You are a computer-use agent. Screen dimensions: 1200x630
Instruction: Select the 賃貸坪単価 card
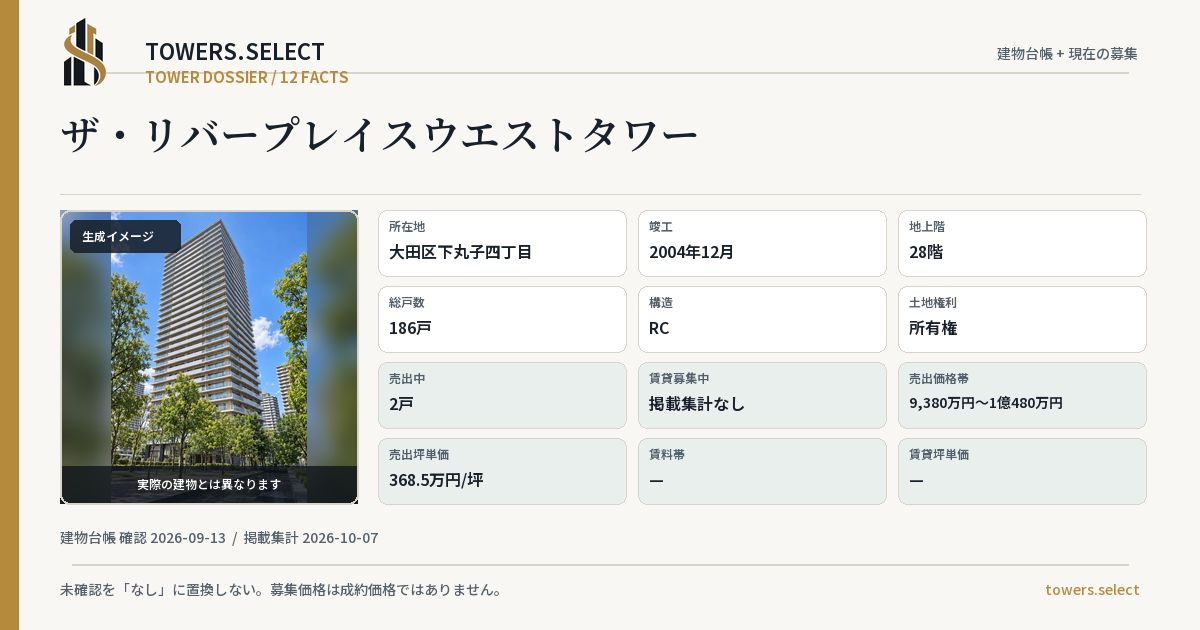1022,471
